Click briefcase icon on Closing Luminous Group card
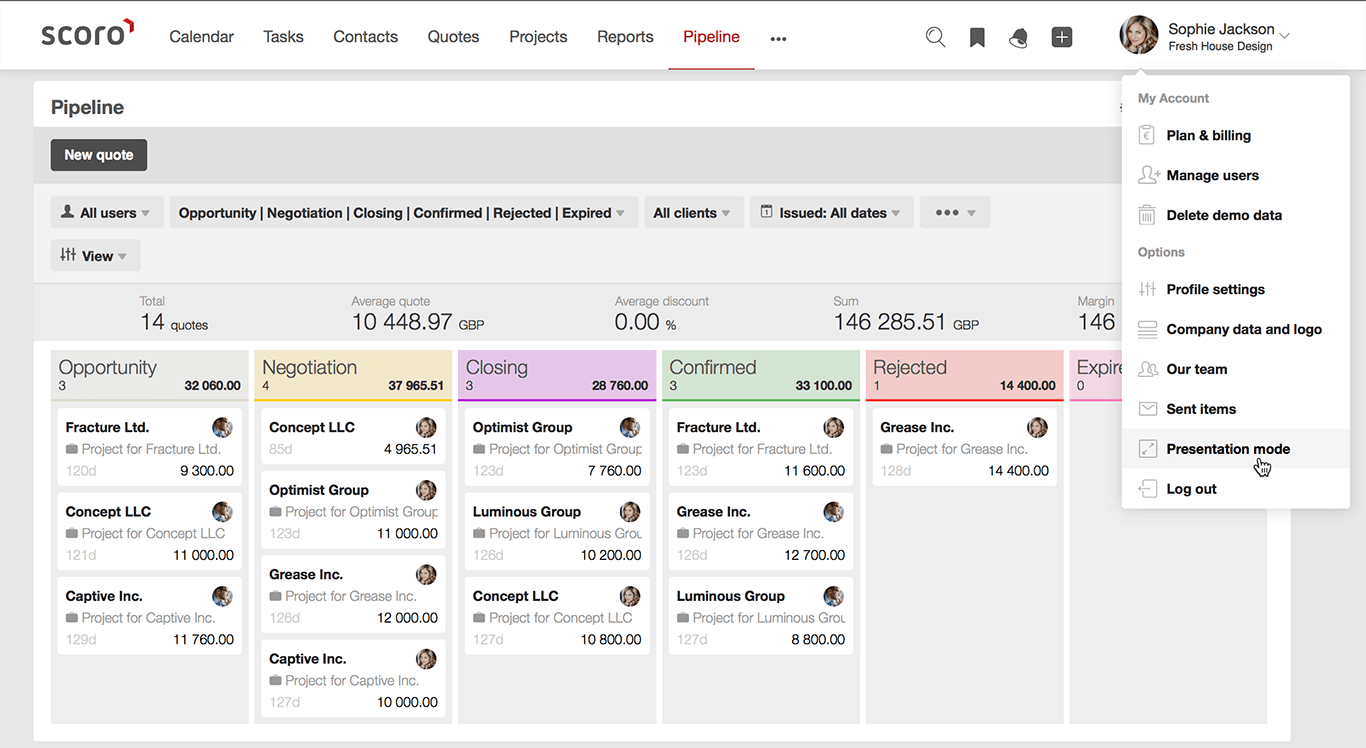 point(479,534)
